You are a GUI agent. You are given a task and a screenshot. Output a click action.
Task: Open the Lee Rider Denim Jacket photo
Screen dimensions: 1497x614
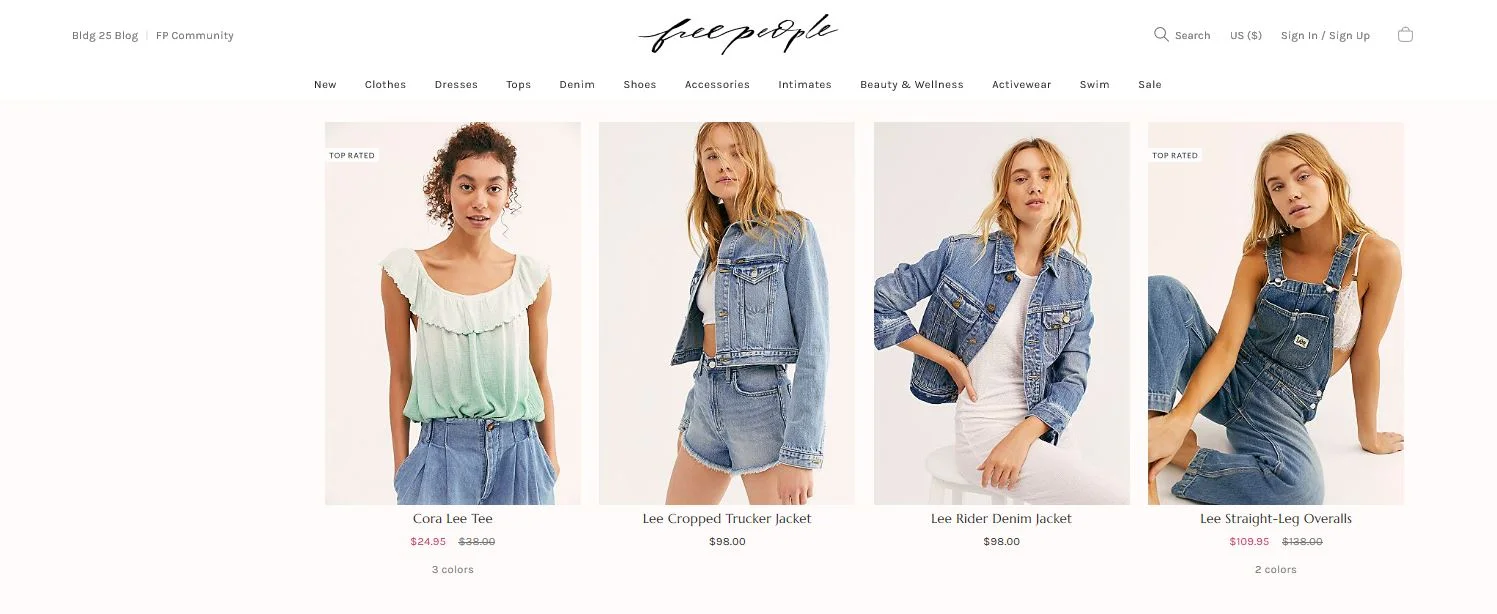(1002, 313)
